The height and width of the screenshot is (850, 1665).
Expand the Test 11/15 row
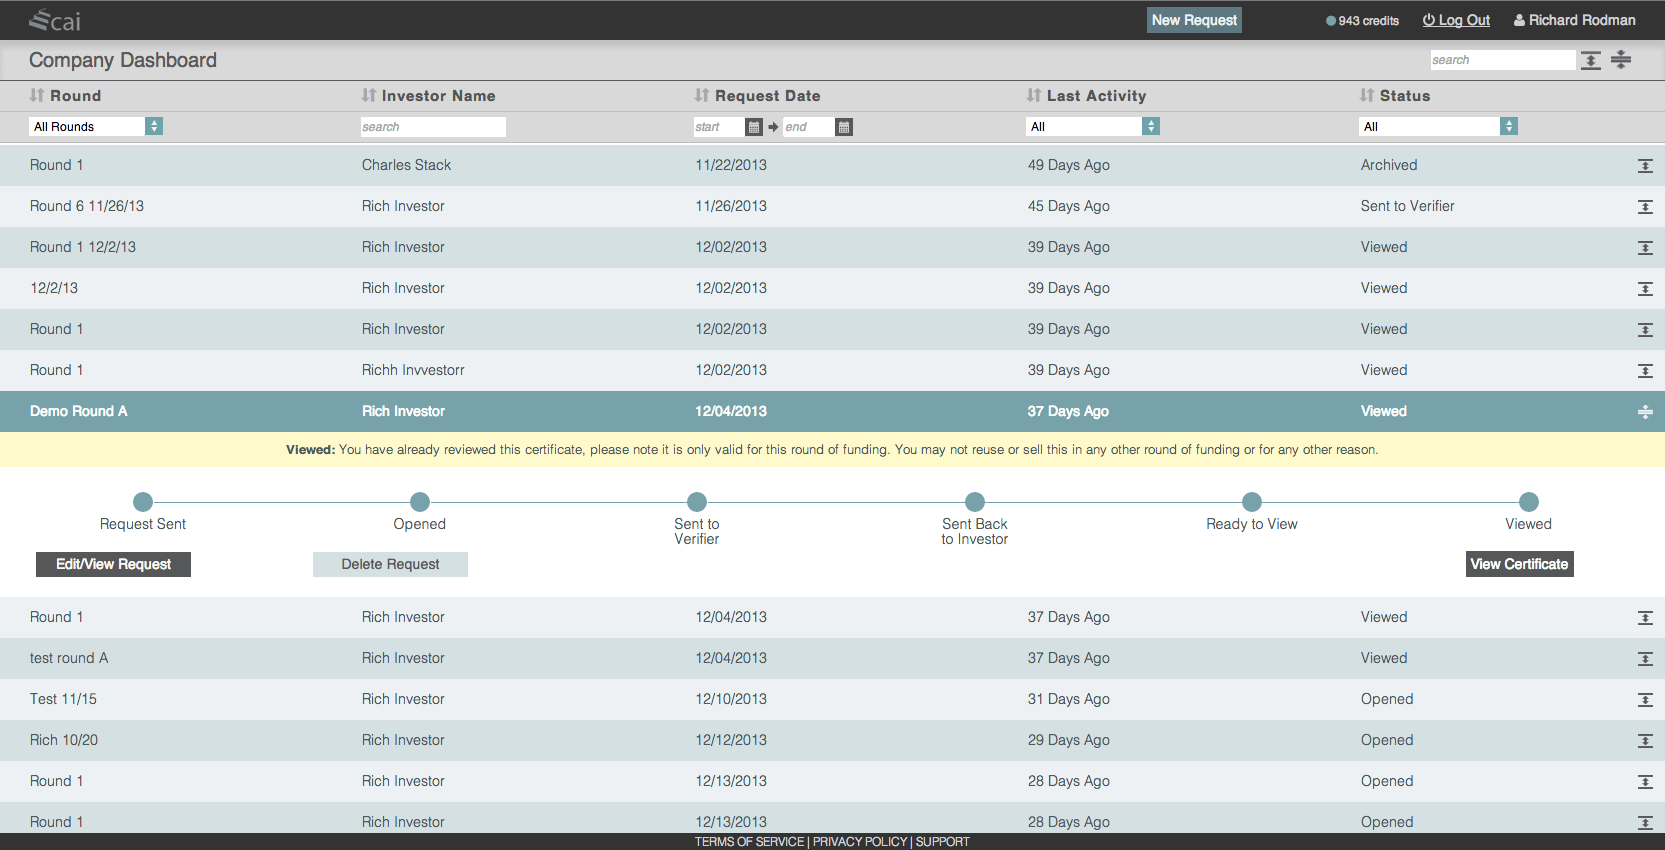tap(1645, 700)
